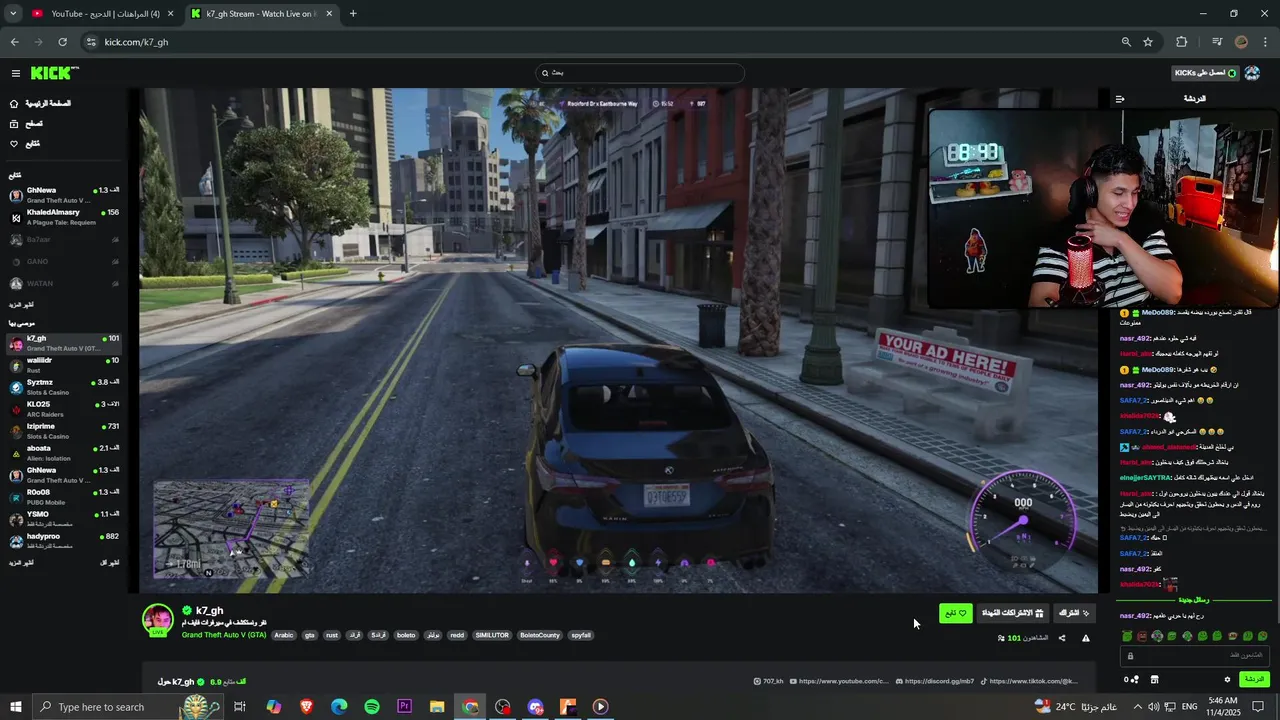
Task: Reload the page
Action: [62, 42]
